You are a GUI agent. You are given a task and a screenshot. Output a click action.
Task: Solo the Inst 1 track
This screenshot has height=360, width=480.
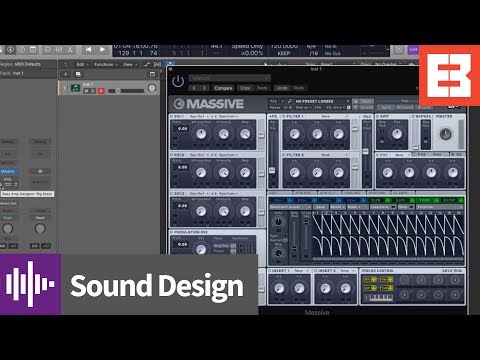pyautogui.click(x=93, y=91)
